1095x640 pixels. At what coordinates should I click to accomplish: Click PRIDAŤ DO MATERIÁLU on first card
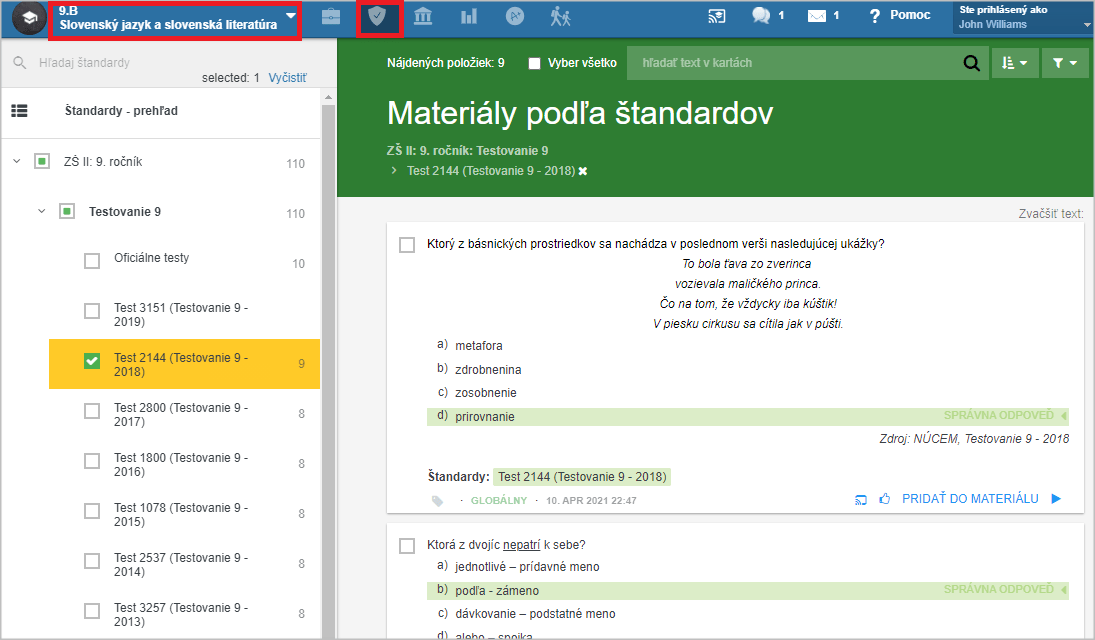(x=970, y=499)
